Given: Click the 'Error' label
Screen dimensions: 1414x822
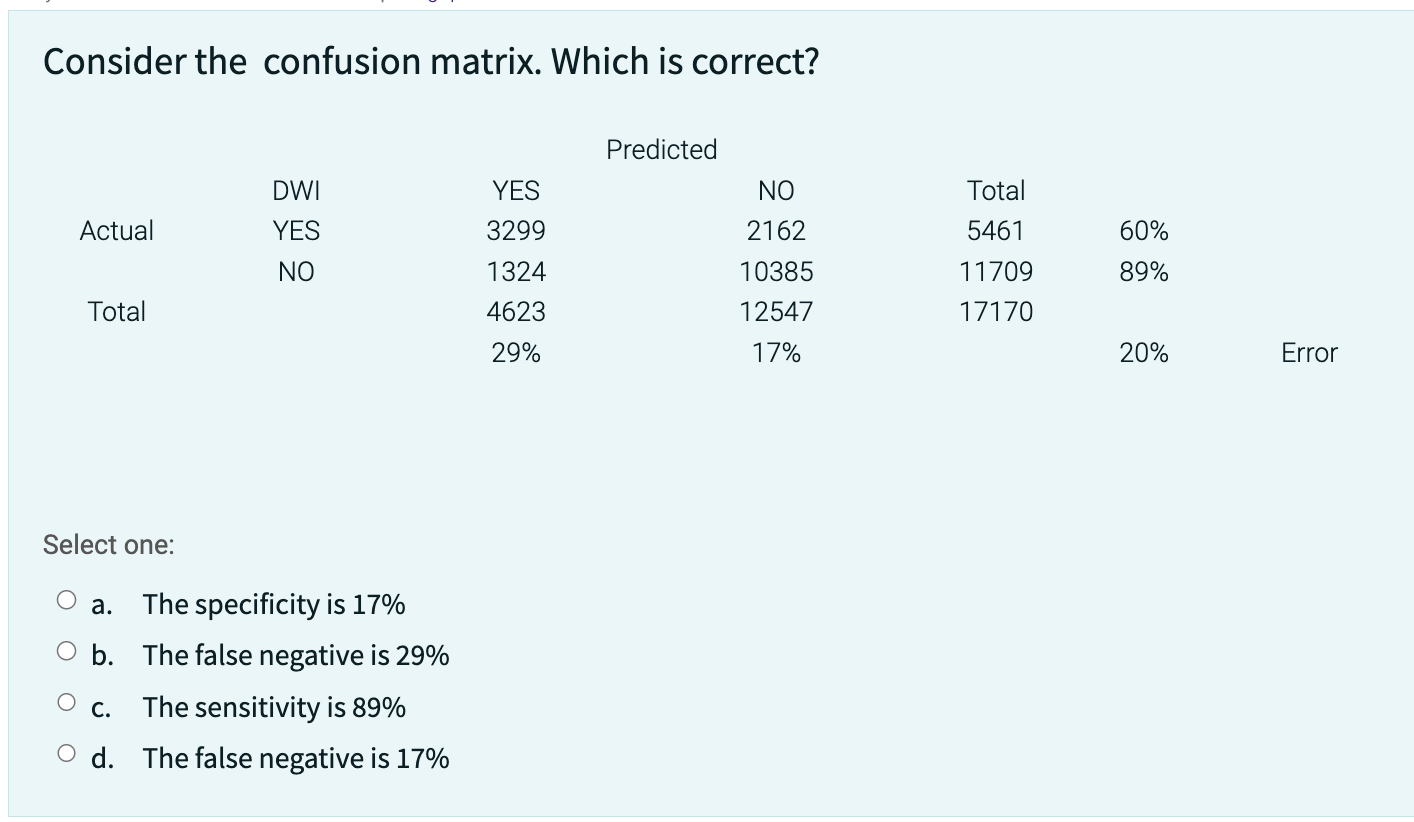Looking at the screenshot, I should 1309,352.
